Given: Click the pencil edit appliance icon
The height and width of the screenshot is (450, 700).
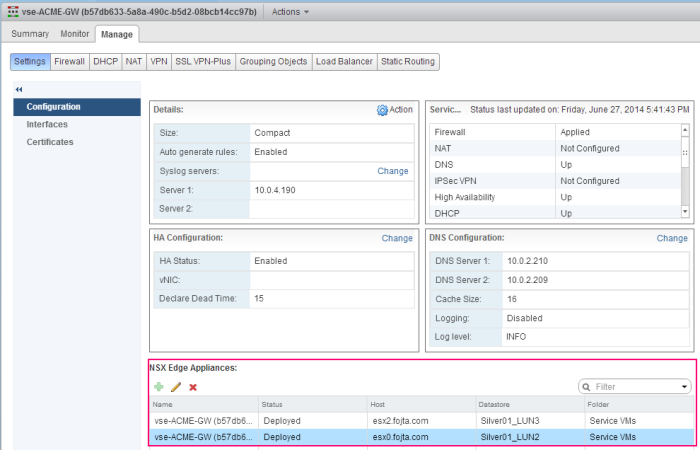Looking at the screenshot, I should point(176,387).
